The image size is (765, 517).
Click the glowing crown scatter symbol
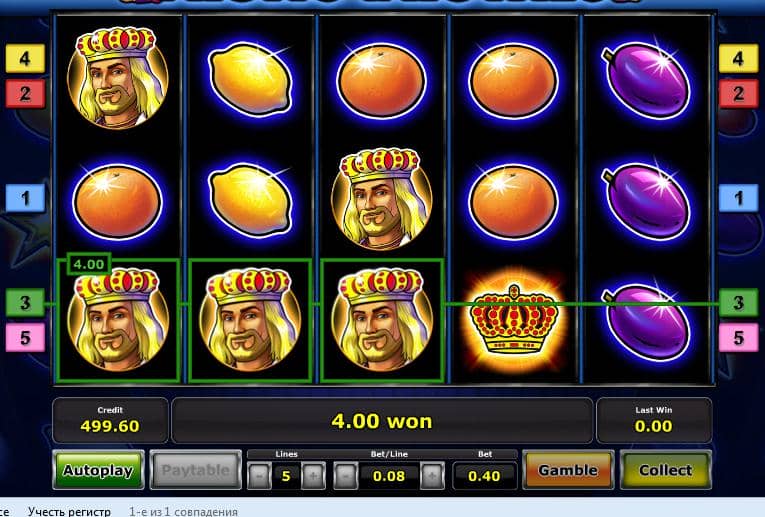[x=514, y=319]
